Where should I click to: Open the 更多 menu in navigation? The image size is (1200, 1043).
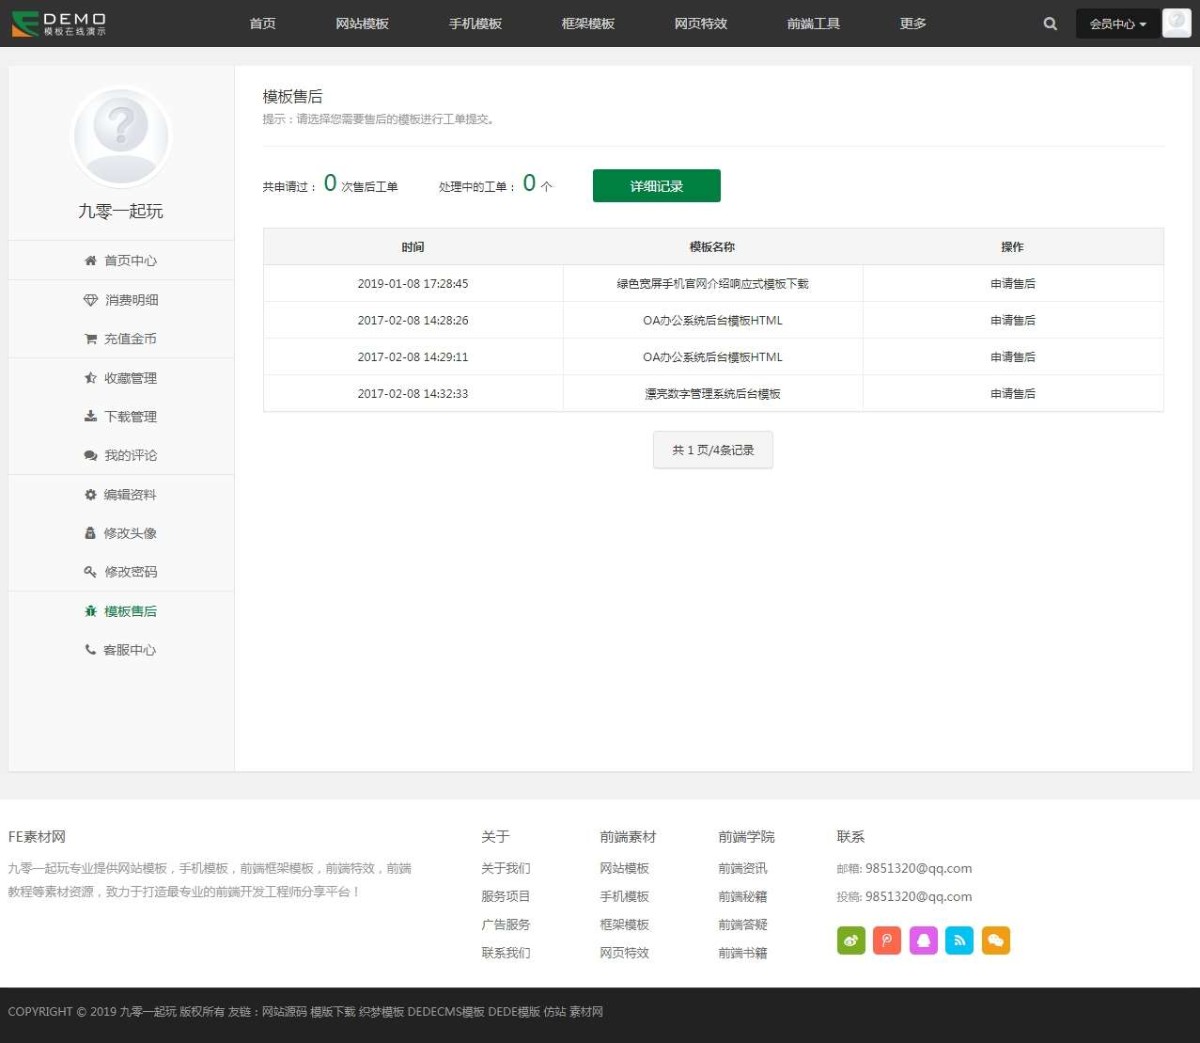(x=912, y=24)
